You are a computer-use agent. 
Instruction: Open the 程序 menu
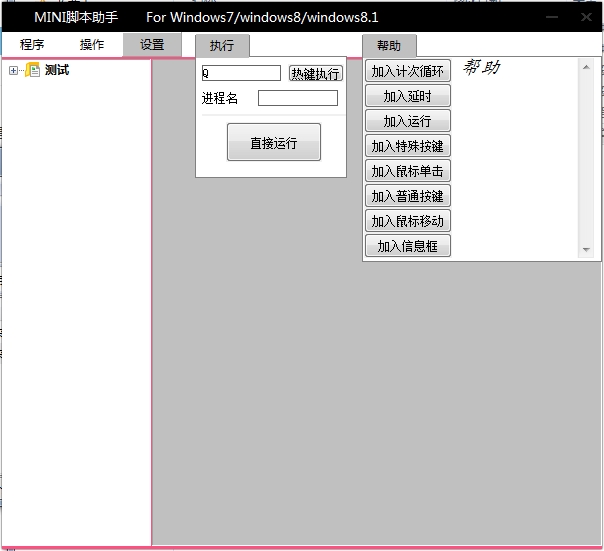point(32,45)
